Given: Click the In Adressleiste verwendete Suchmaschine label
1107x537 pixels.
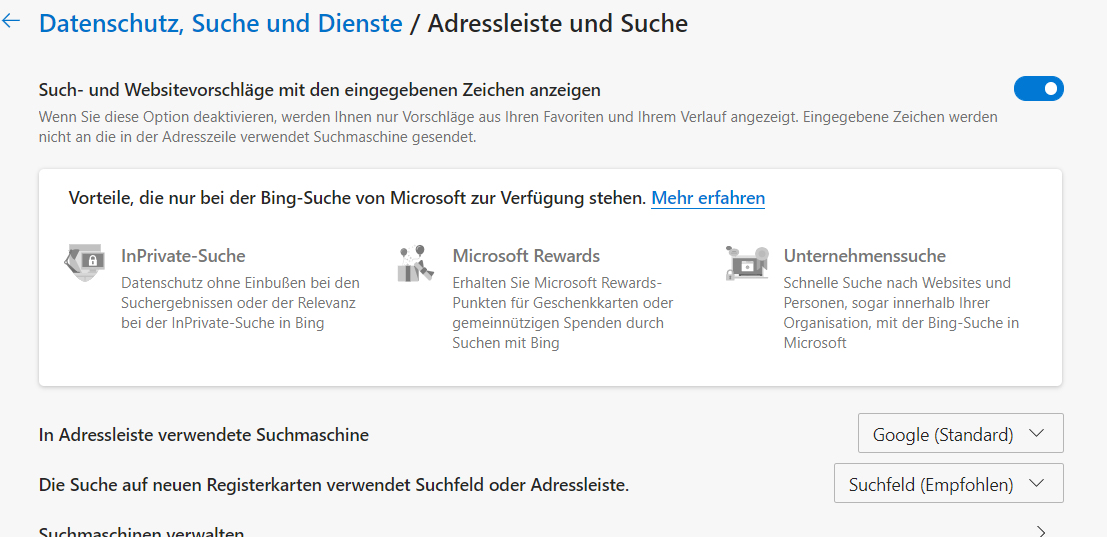Looking at the screenshot, I should coord(204,435).
